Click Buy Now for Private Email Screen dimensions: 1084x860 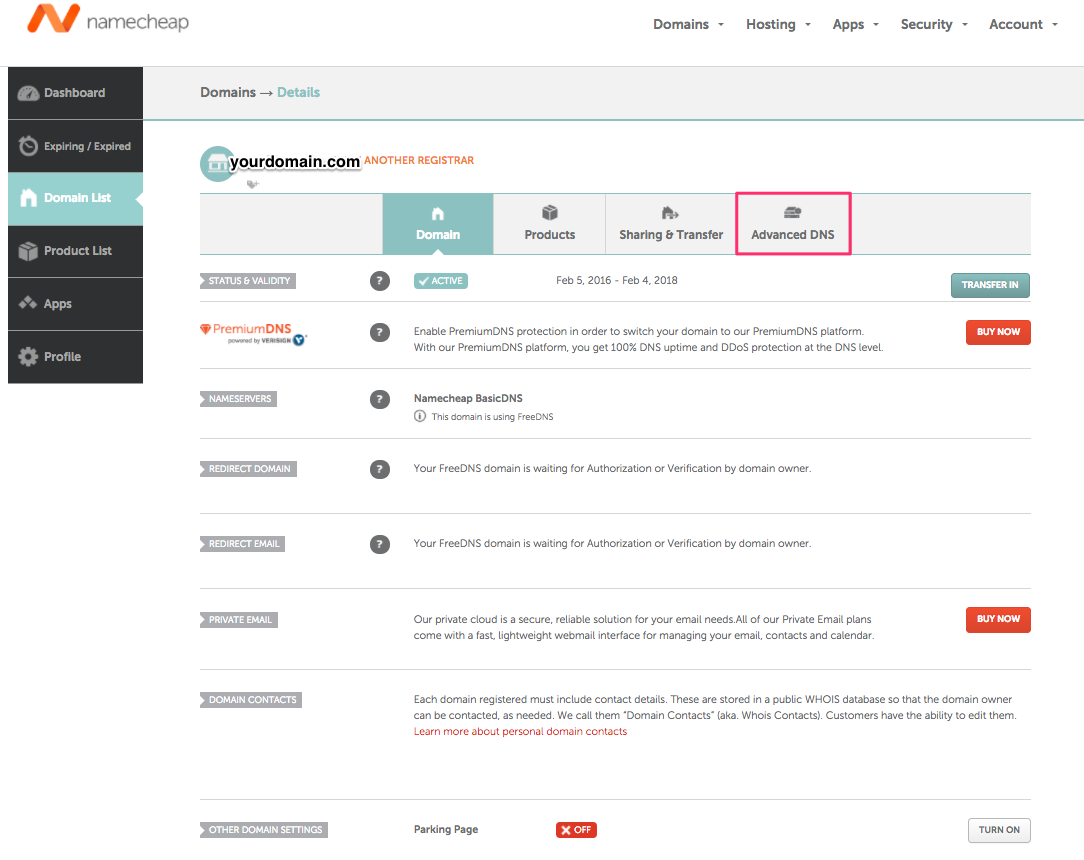(x=998, y=619)
